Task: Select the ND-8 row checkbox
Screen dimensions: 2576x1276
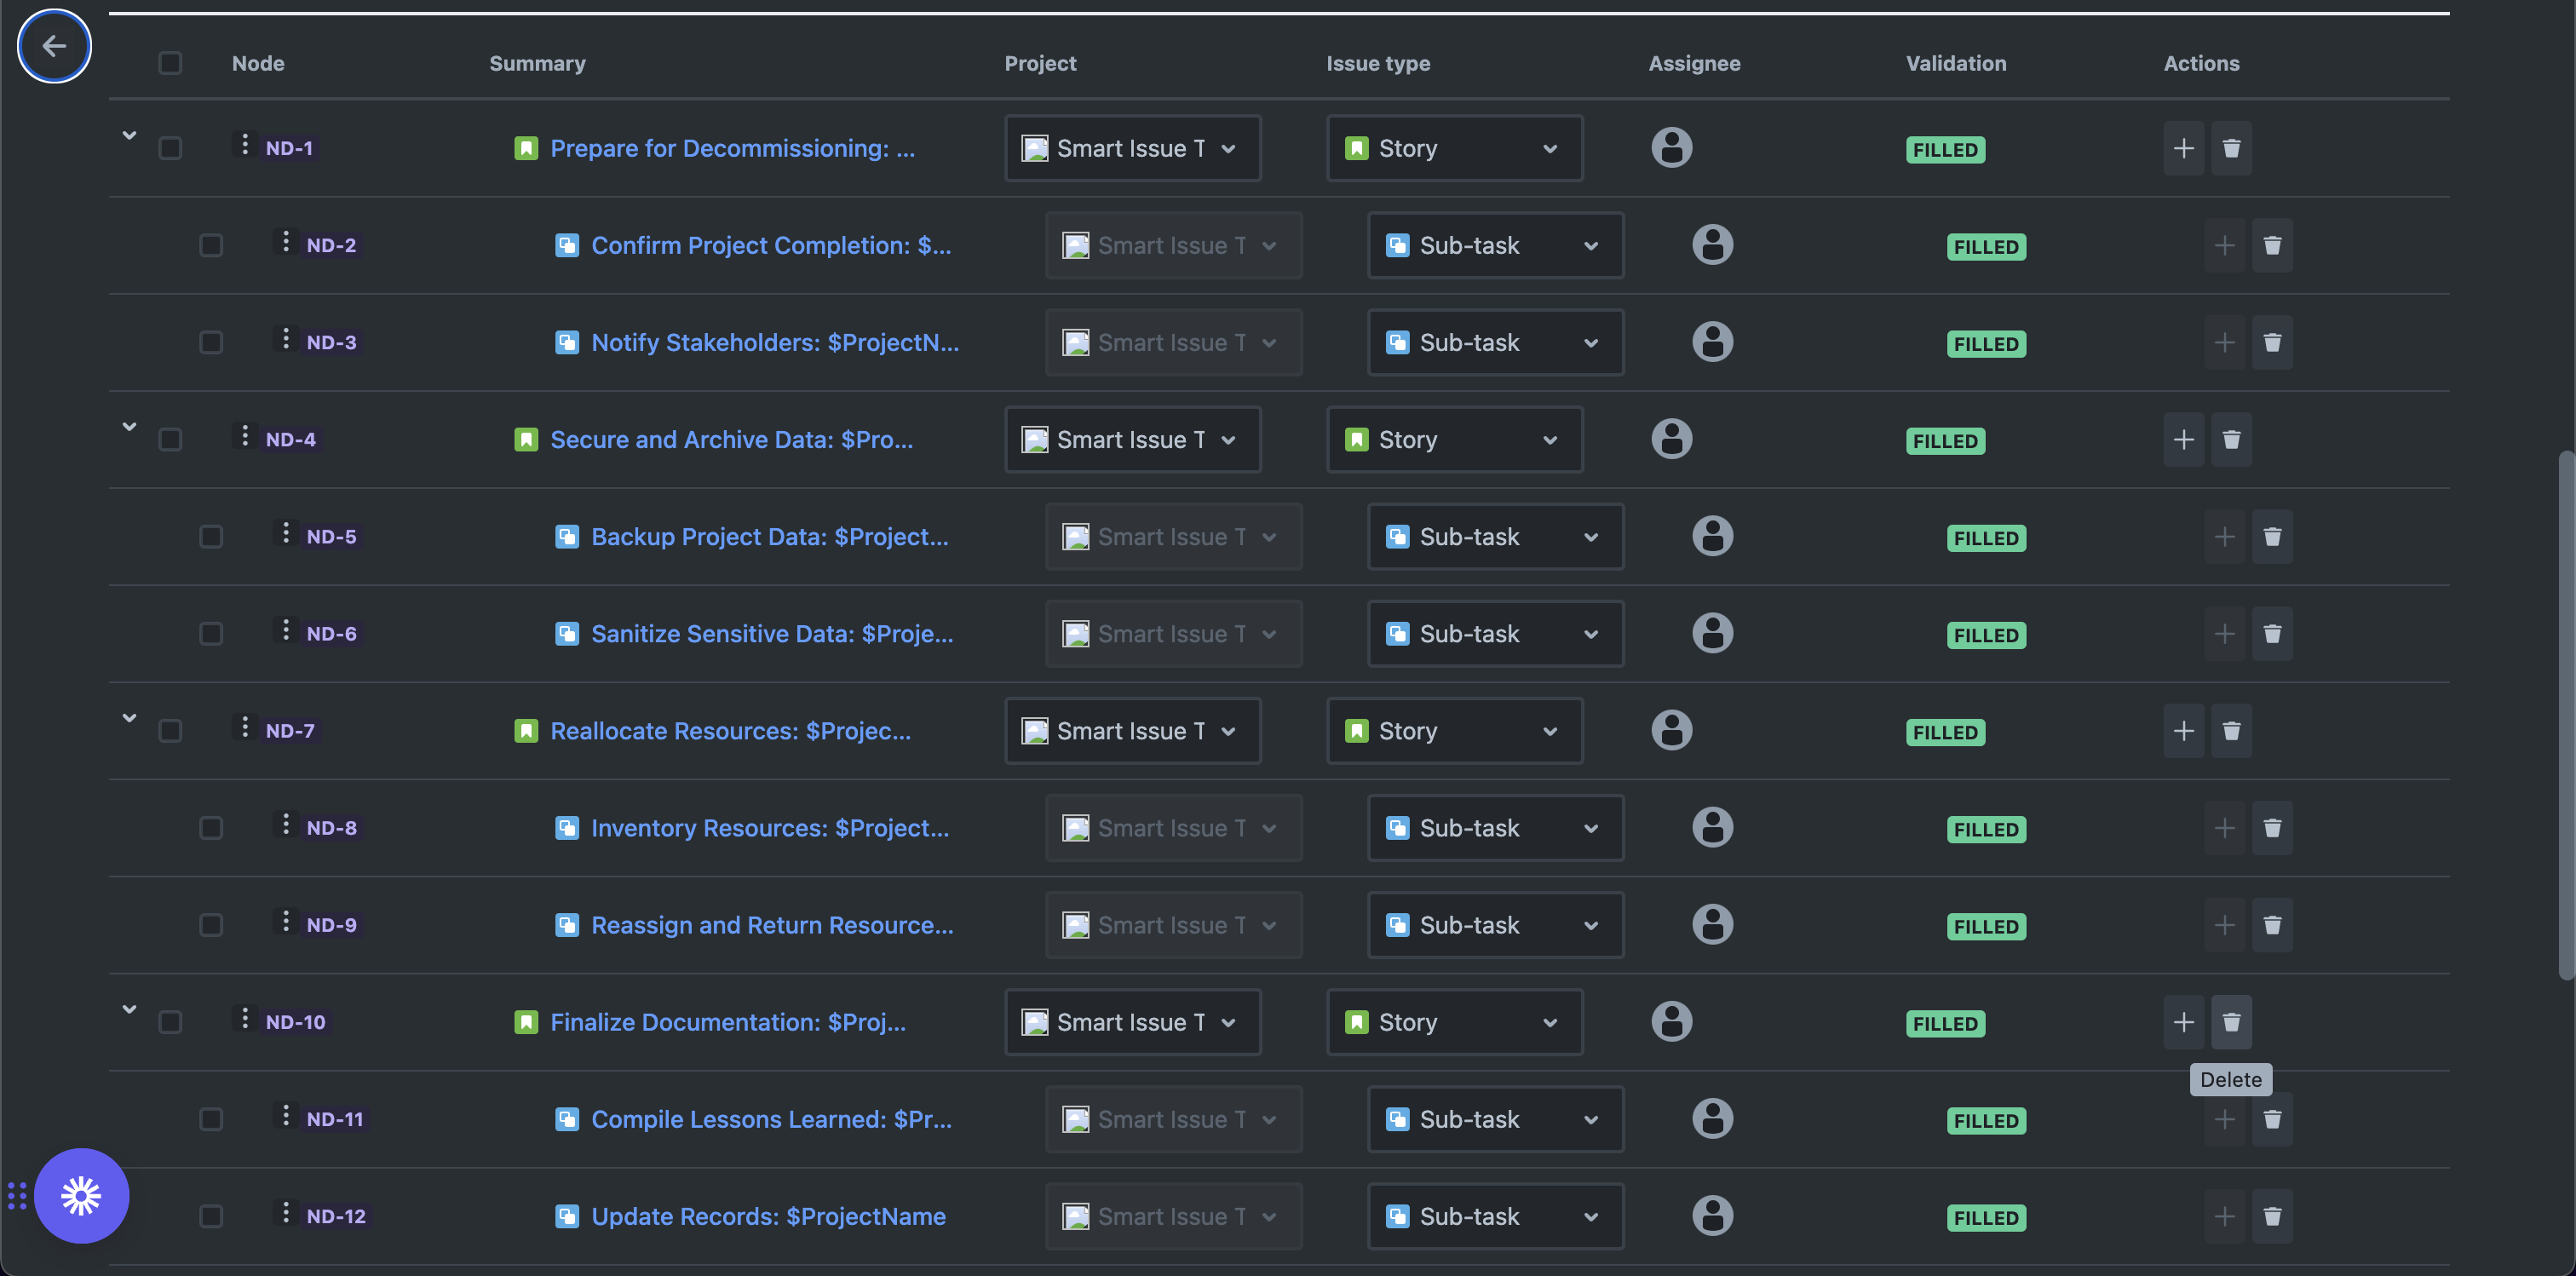Action: [211, 828]
